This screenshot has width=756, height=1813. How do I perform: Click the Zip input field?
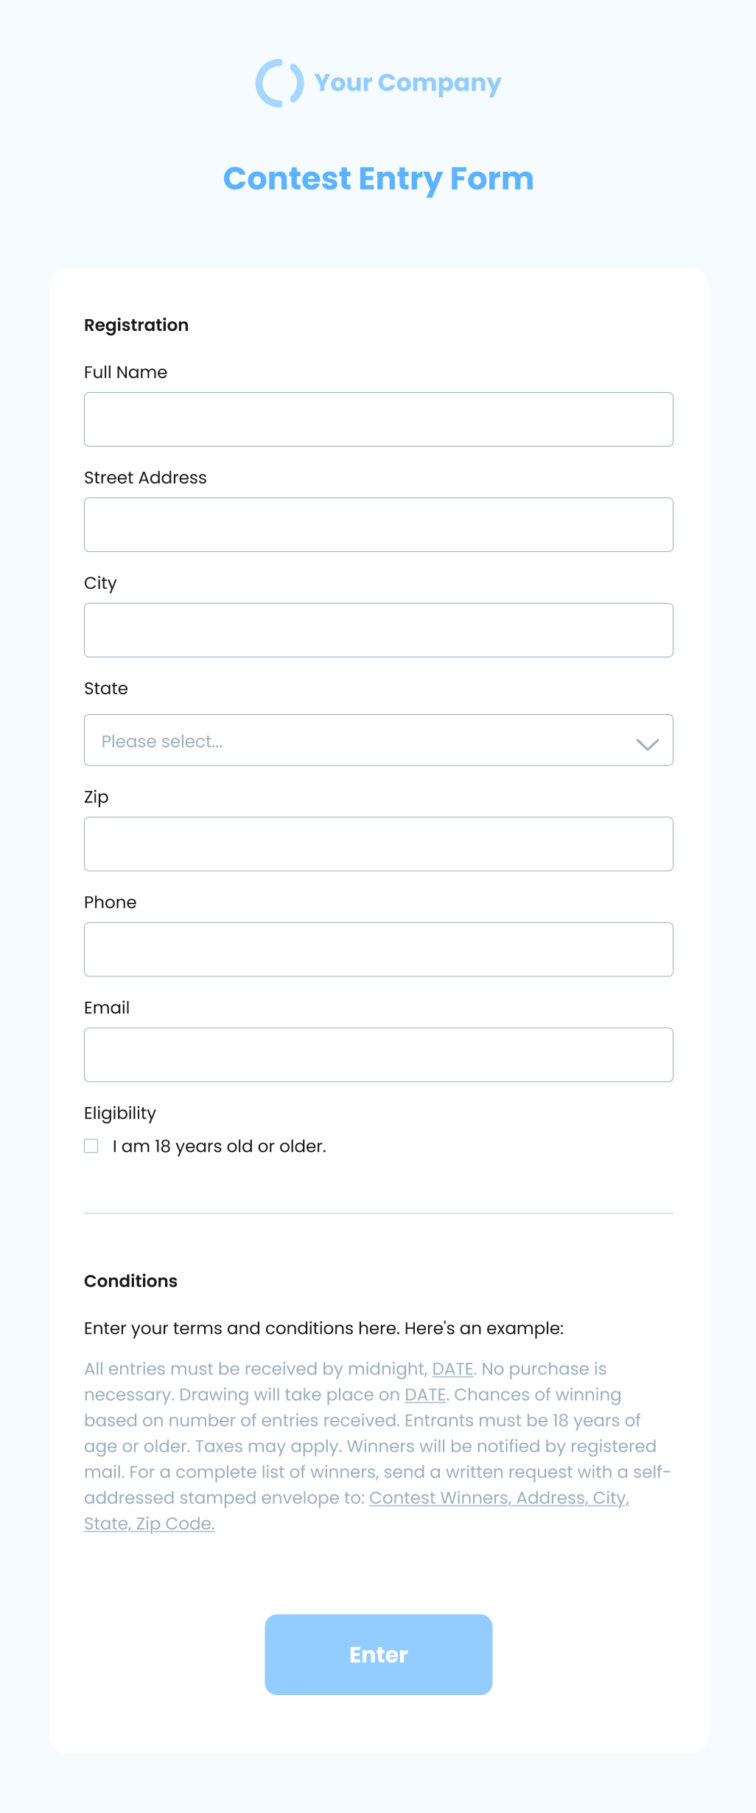click(x=378, y=844)
